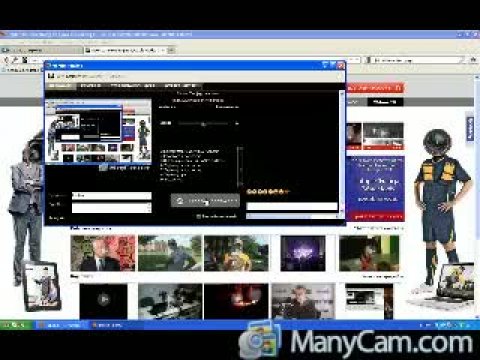480x360 pixels.
Task: Open the vertical Facebook side tab on right edge
Action: pyautogui.click(x=470, y=128)
